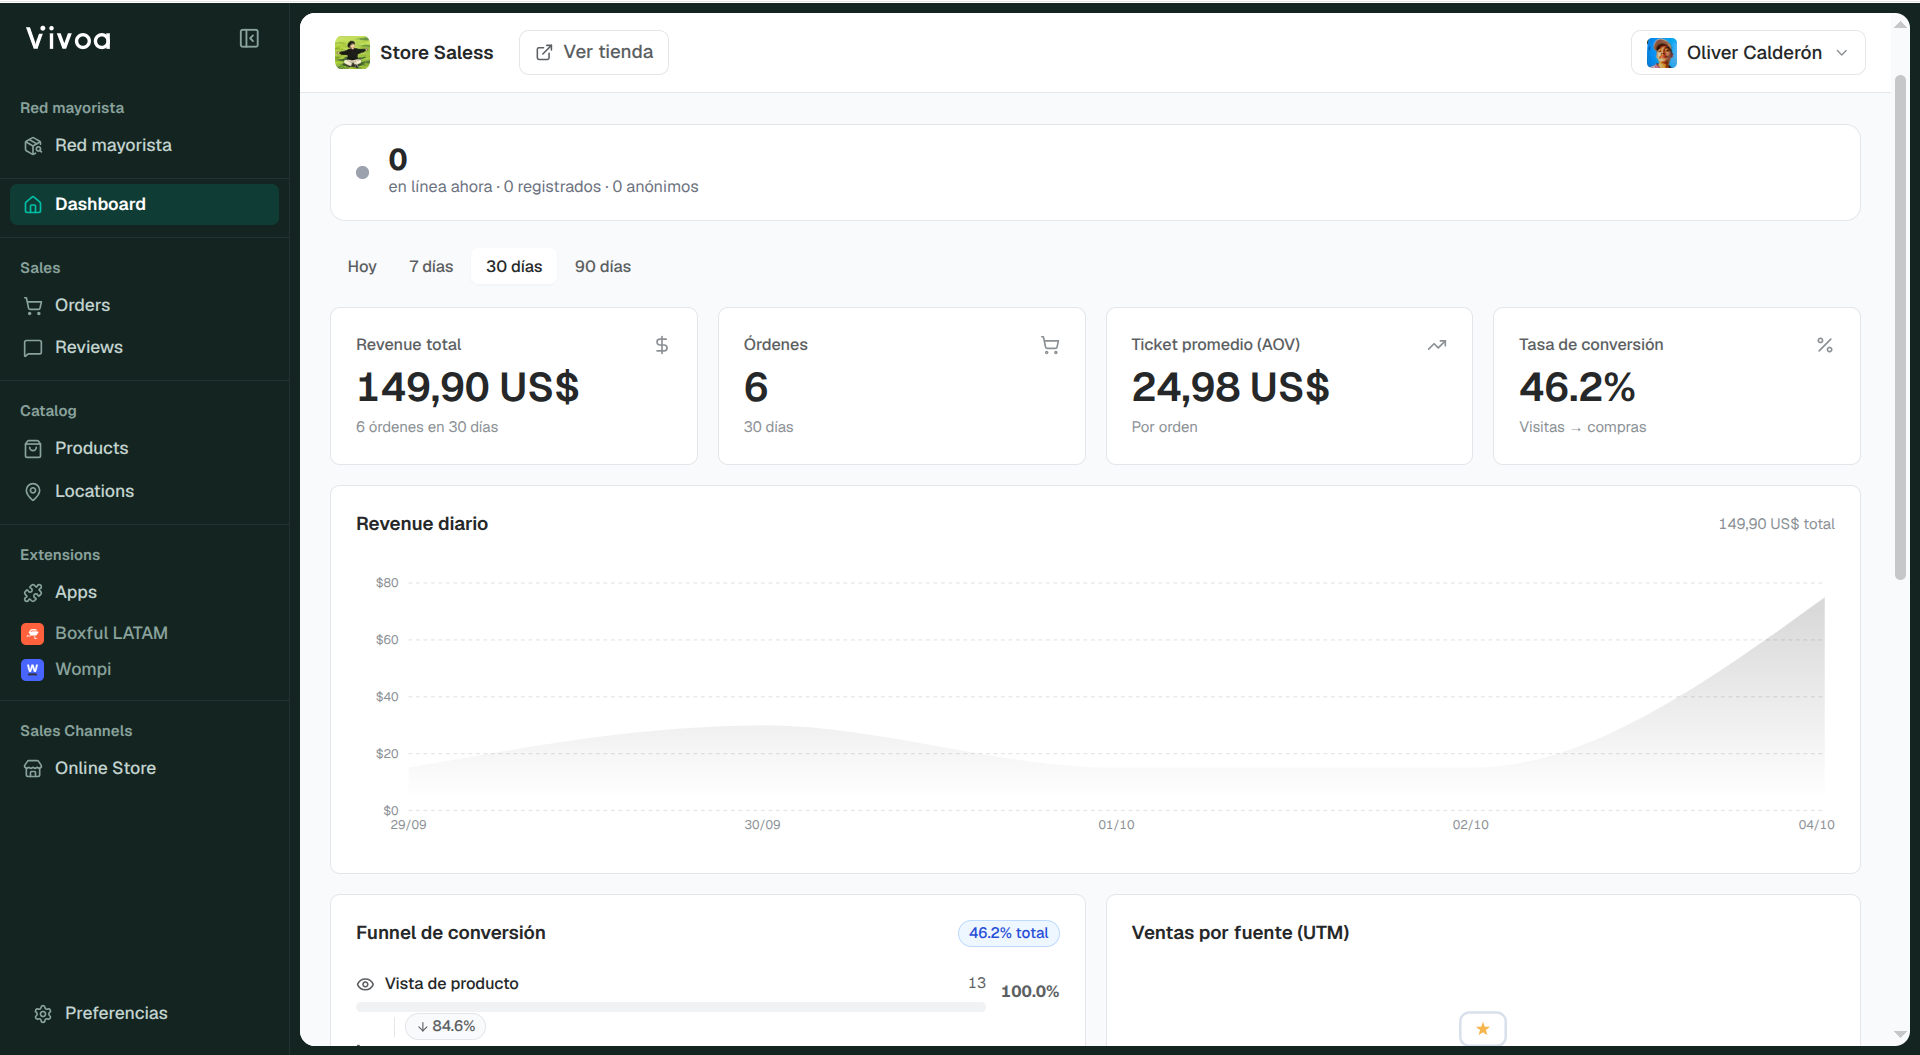Click the 46.2% total badge
1920x1055 pixels.
pyautogui.click(x=1008, y=933)
